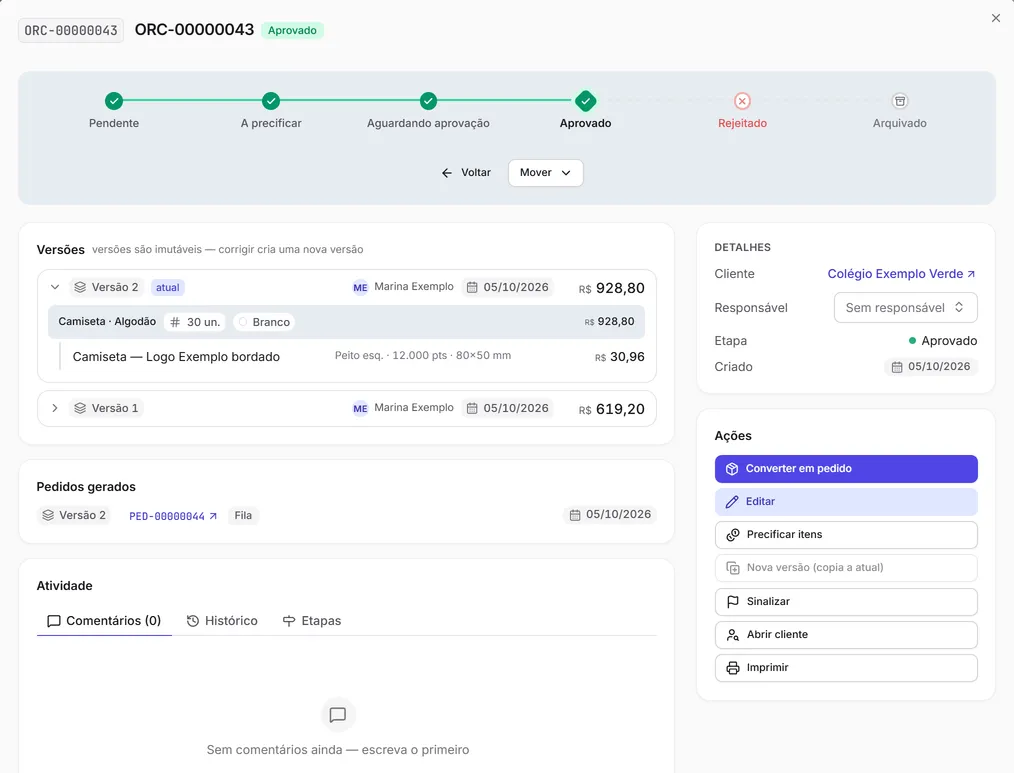The image size is (1014, 773).
Task: Click Sem comentários ainda message
Action: pos(338,750)
